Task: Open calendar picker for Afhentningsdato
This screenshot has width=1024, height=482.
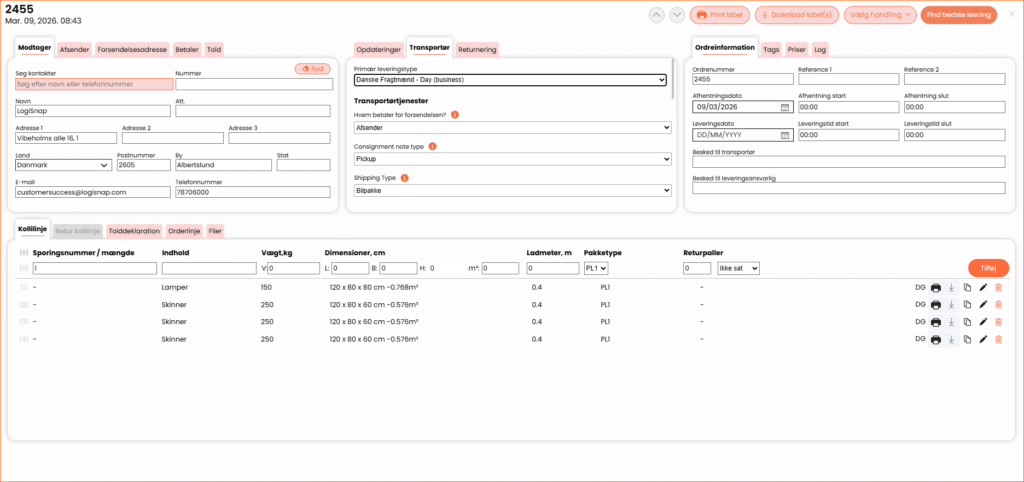Action: [785, 107]
